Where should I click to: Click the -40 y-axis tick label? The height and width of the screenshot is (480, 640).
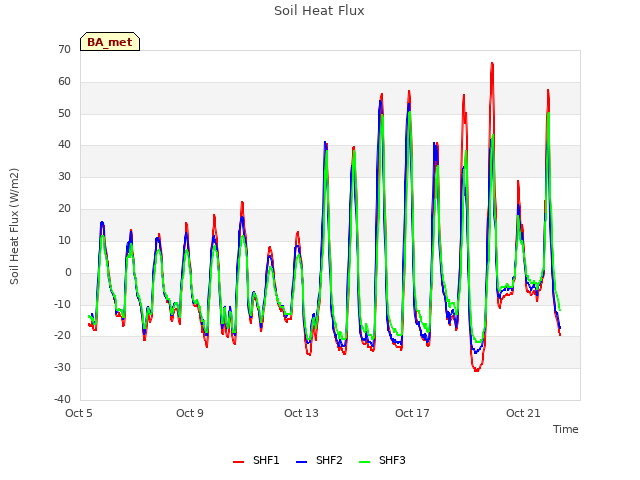[x=62, y=399]
